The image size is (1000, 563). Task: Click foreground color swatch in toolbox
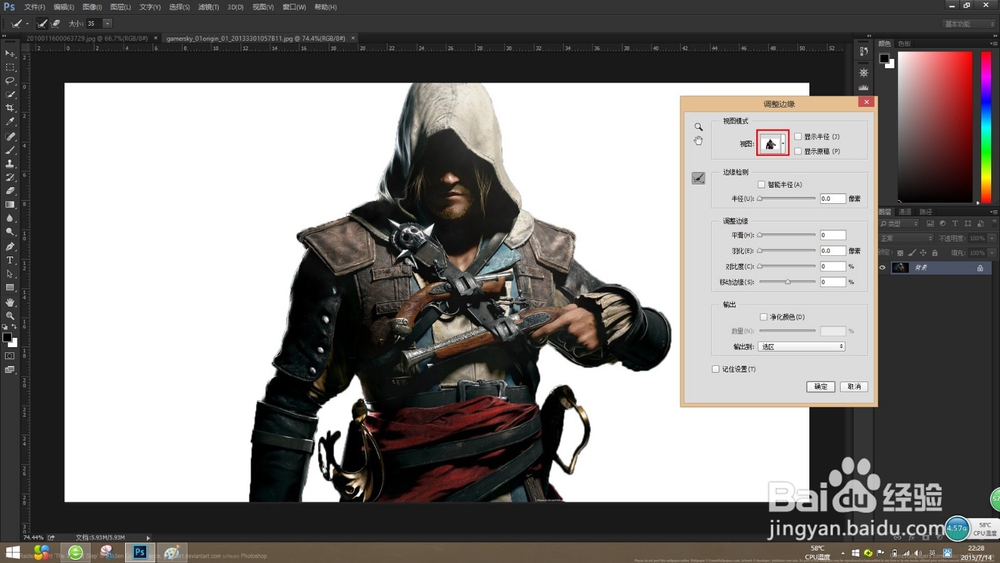(7, 337)
